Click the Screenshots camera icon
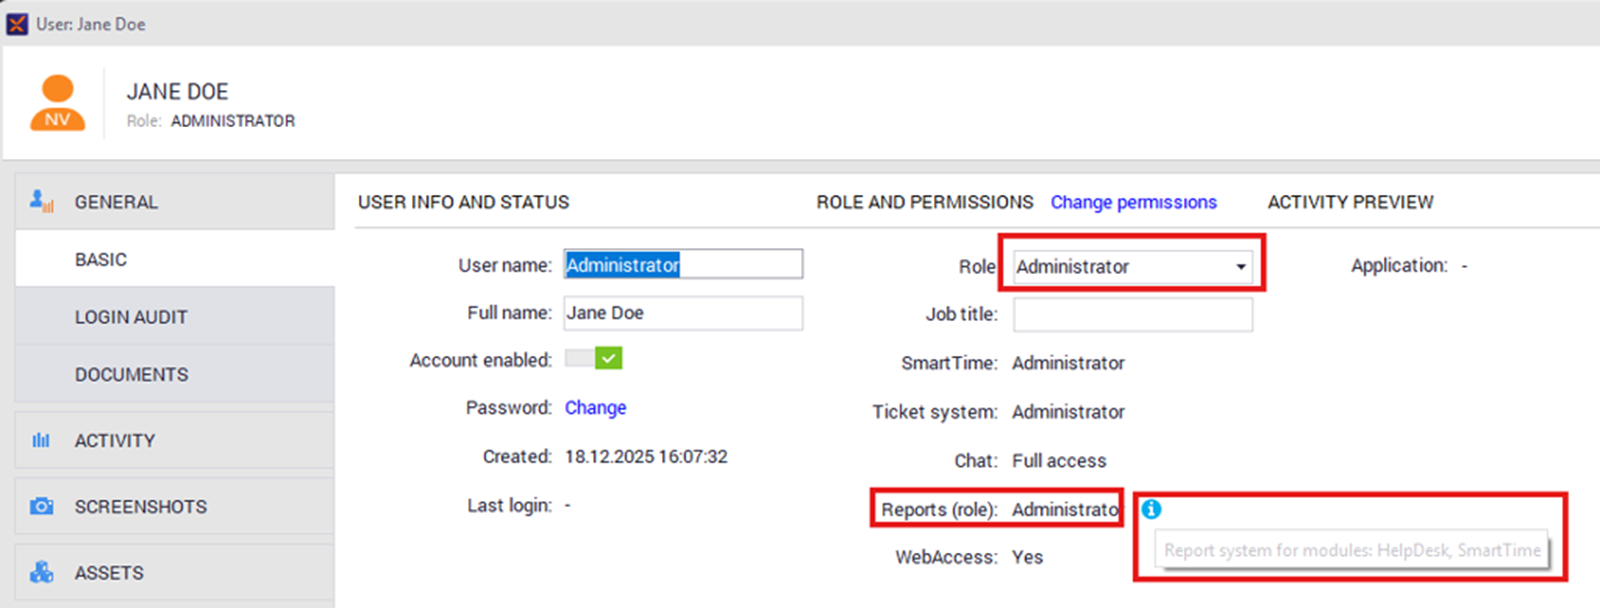The image size is (1600, 608). (41, 506)
